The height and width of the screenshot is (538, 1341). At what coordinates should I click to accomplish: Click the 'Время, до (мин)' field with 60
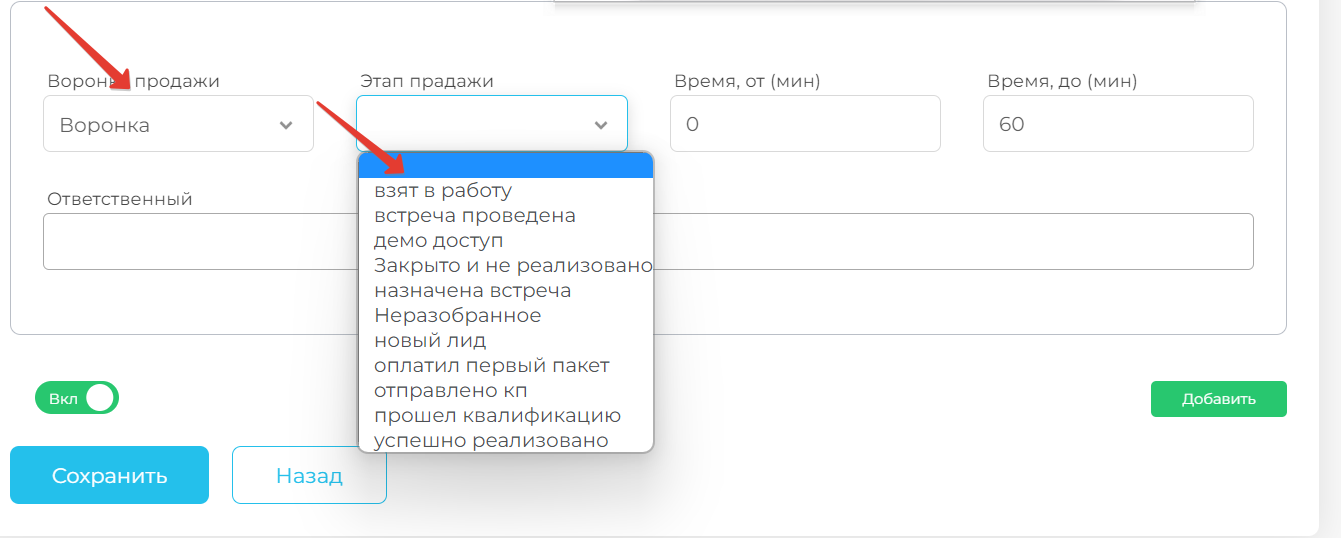(x=1117, y=125)
